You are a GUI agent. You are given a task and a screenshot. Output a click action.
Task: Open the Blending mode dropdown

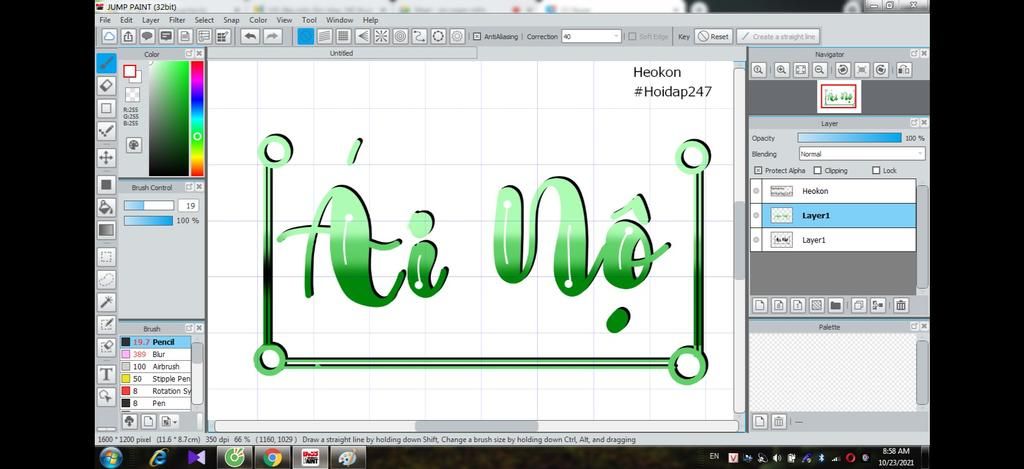pyautogui.click(x=862, y=154)
